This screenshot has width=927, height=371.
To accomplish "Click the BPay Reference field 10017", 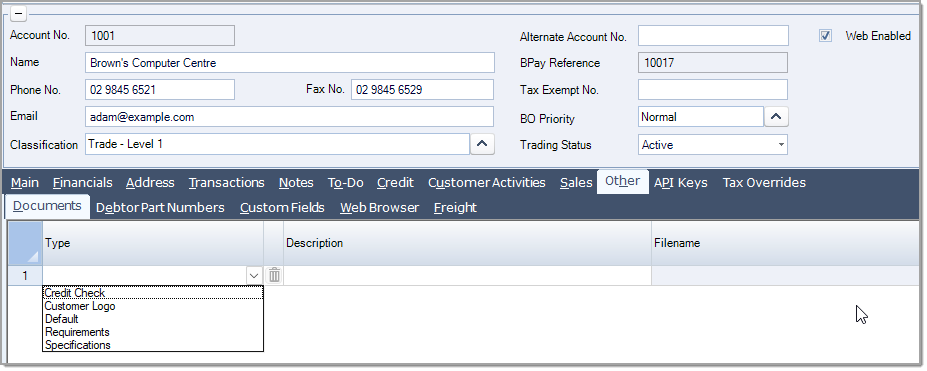I will (x=713, y=63).
